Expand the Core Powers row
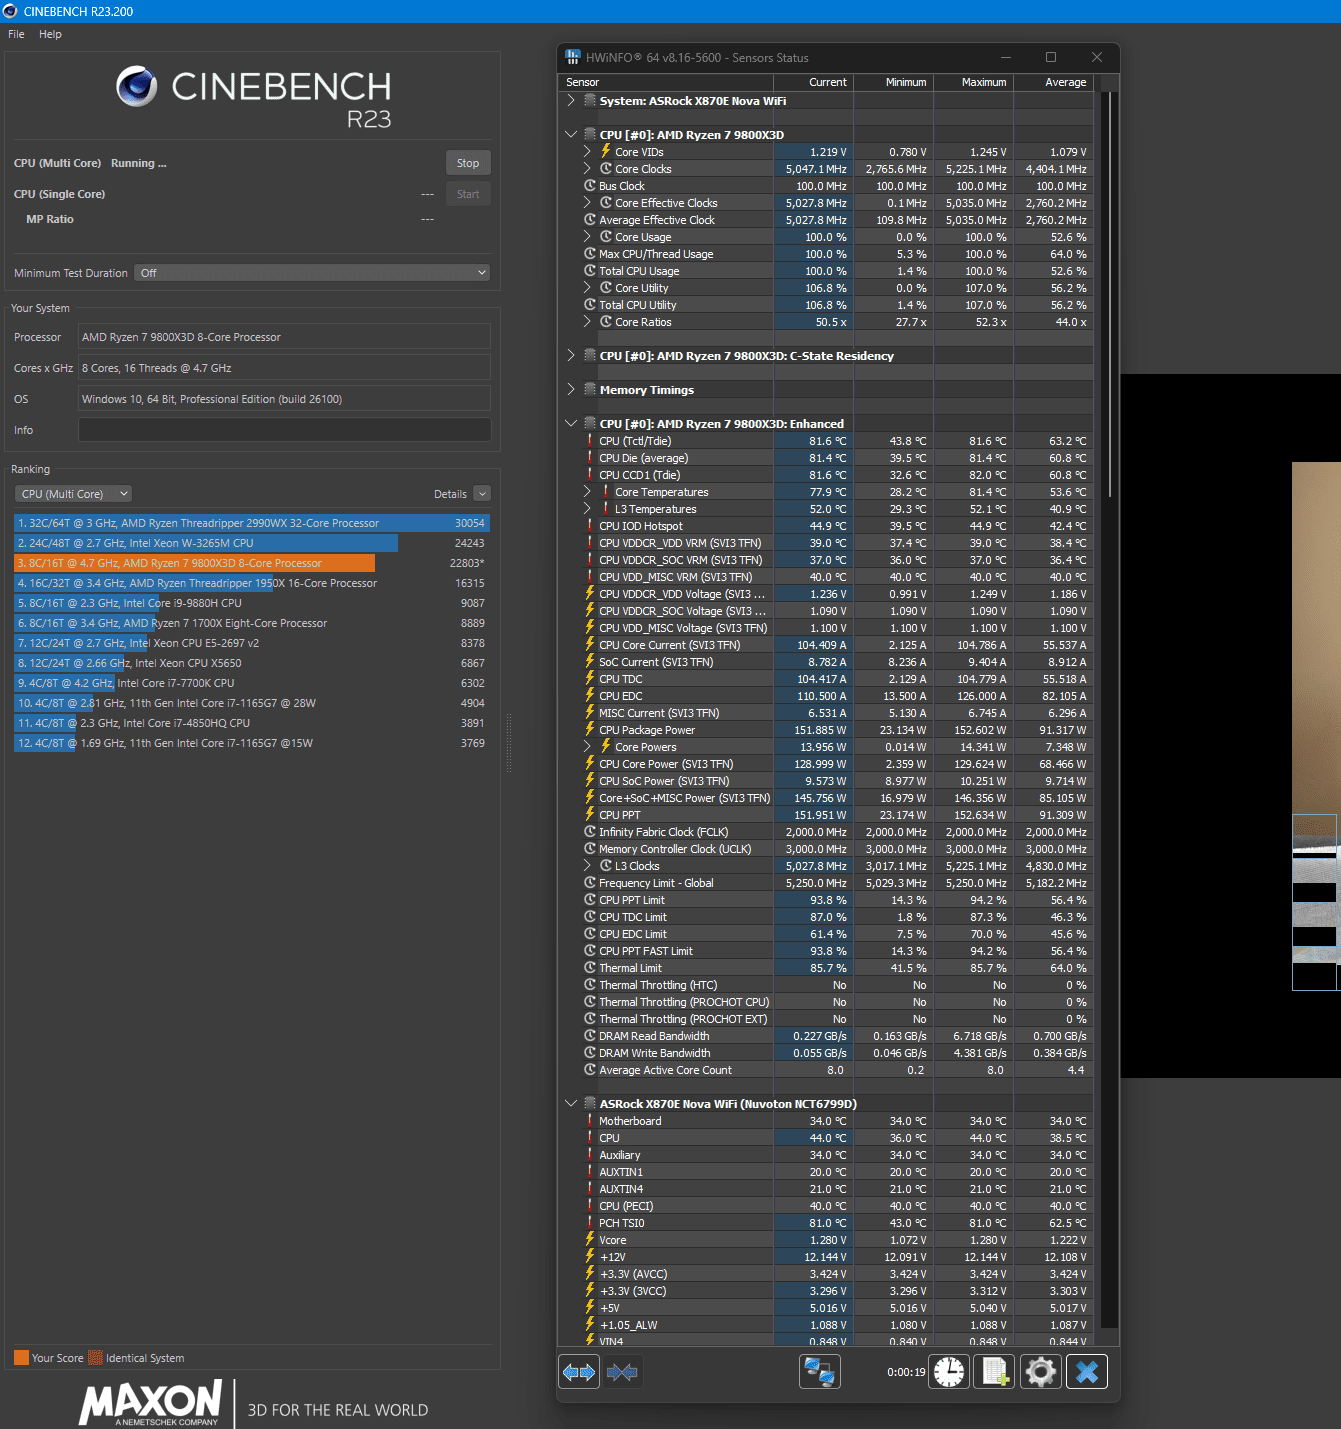Screen dimensions: 1341x1429 point(587,746)
